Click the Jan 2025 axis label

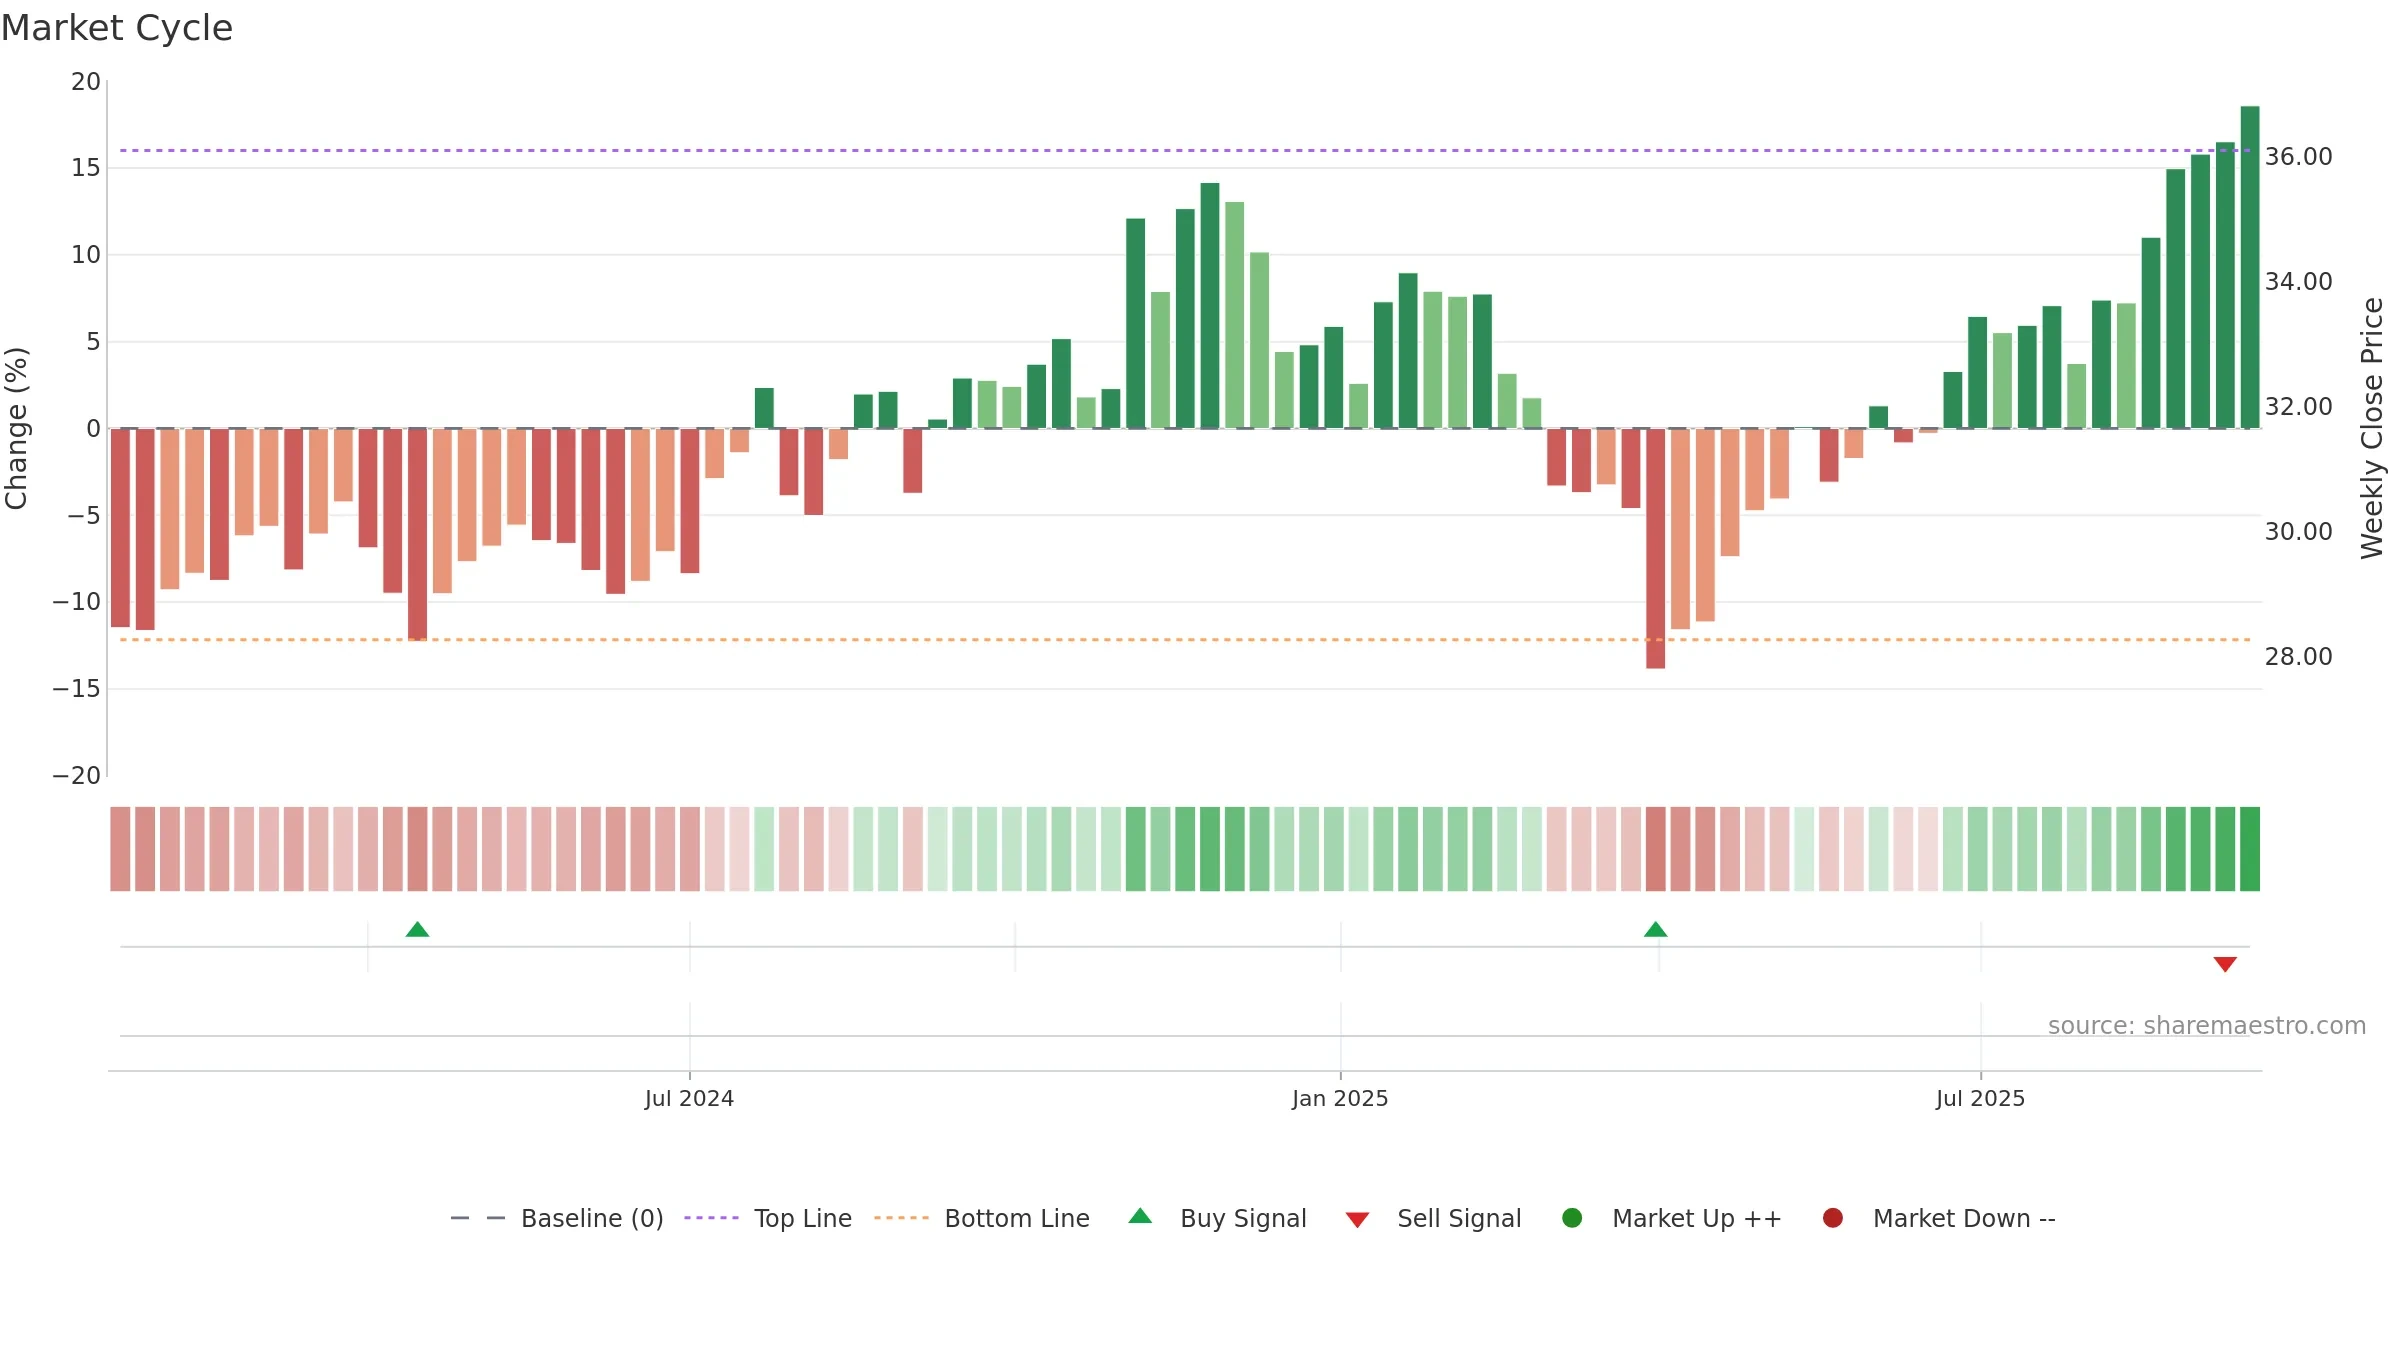[1340, 1098]
